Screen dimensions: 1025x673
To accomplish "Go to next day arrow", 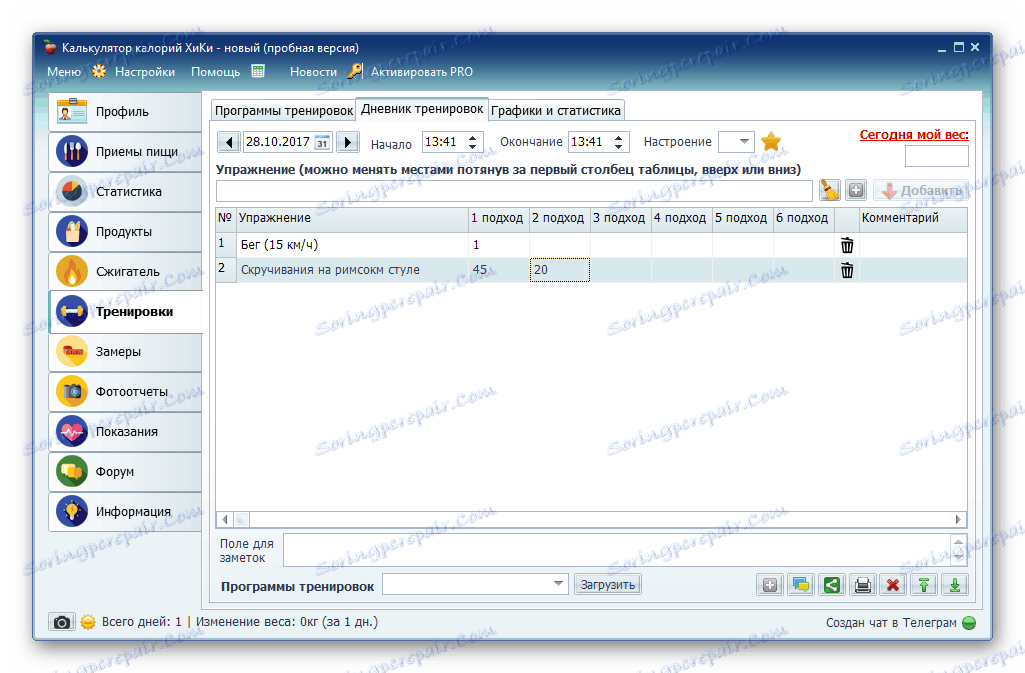I will (x=348, y=142).
